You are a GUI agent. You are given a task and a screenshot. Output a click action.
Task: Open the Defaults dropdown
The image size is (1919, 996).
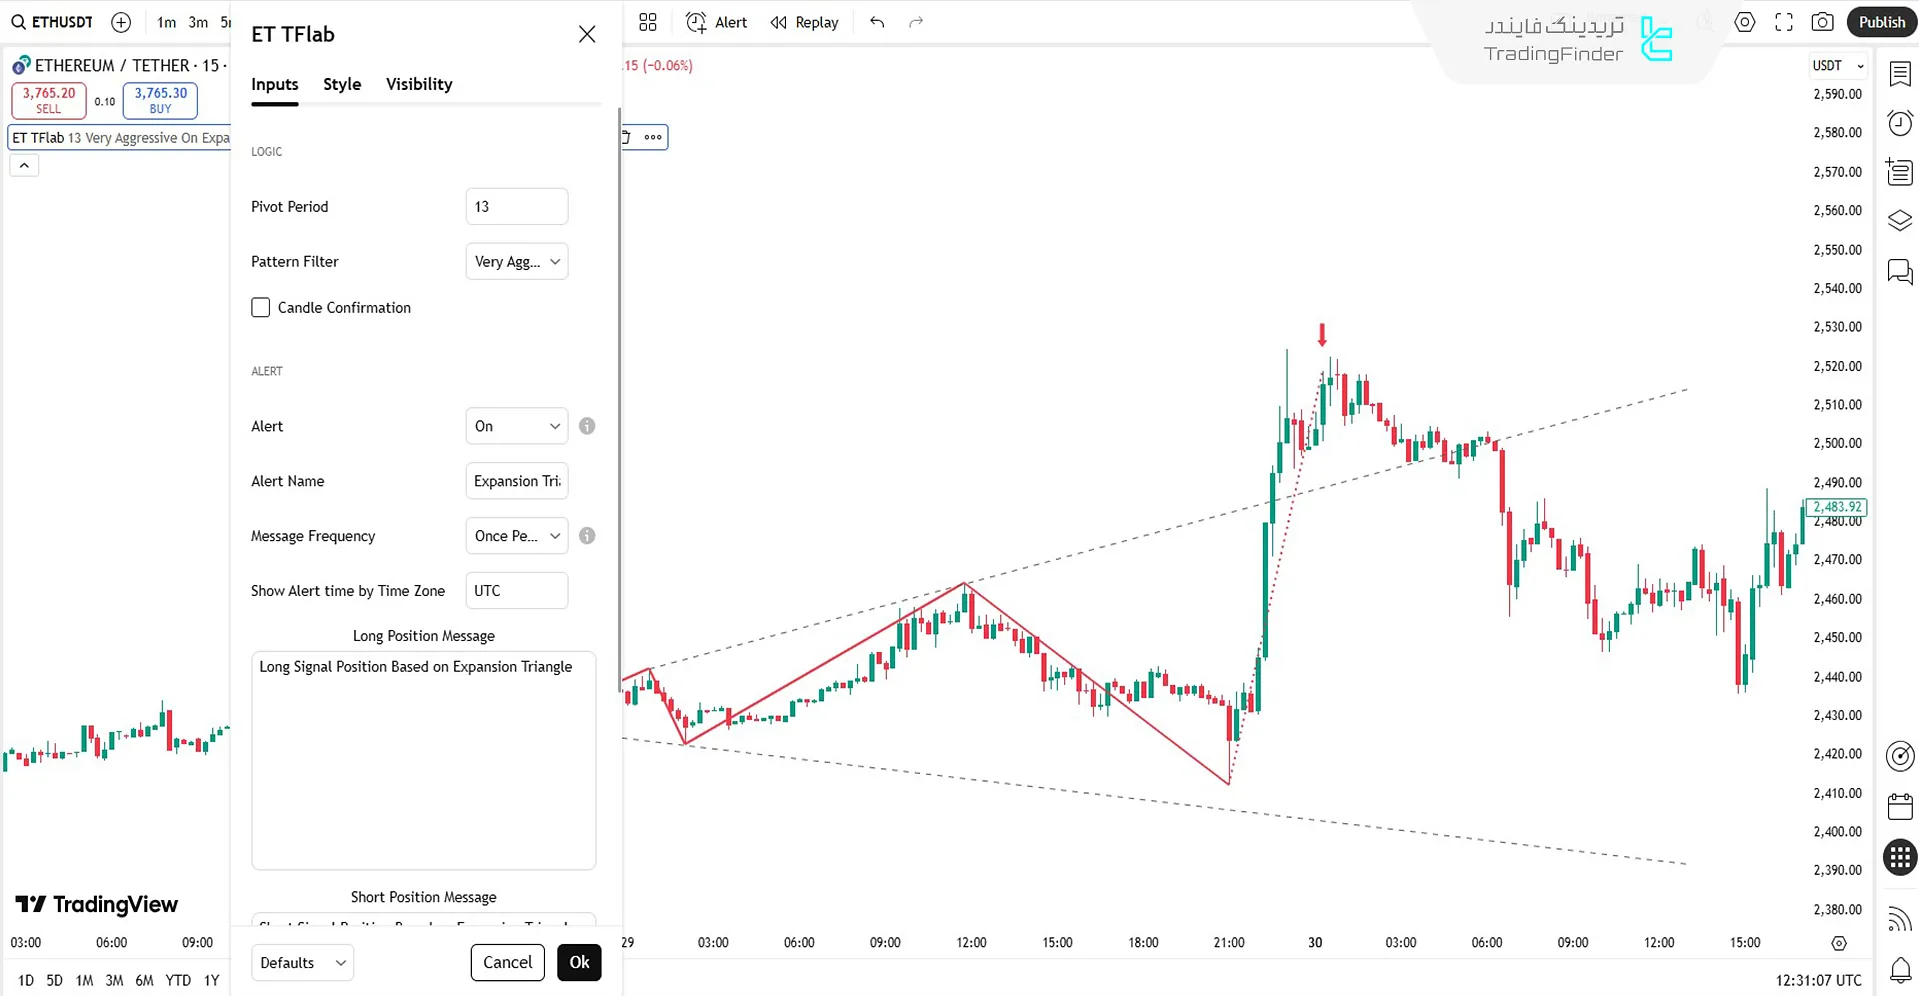[x=302, y=963]
